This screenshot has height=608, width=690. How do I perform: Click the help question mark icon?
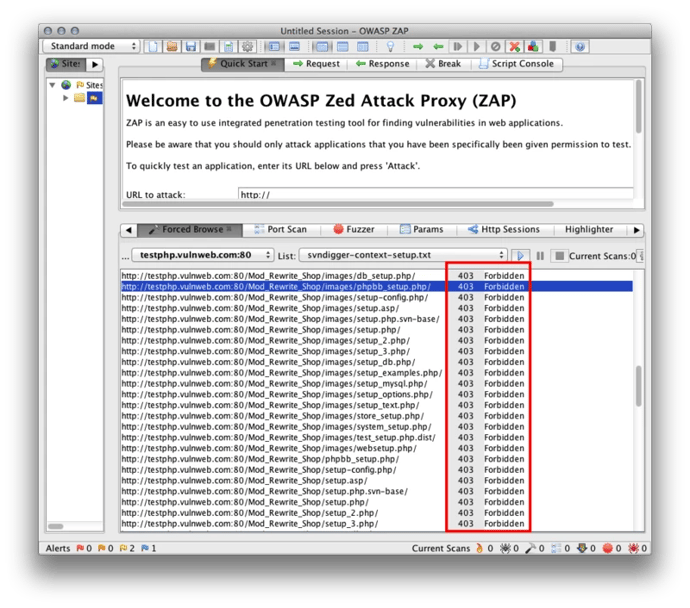(x=580, y=46)
